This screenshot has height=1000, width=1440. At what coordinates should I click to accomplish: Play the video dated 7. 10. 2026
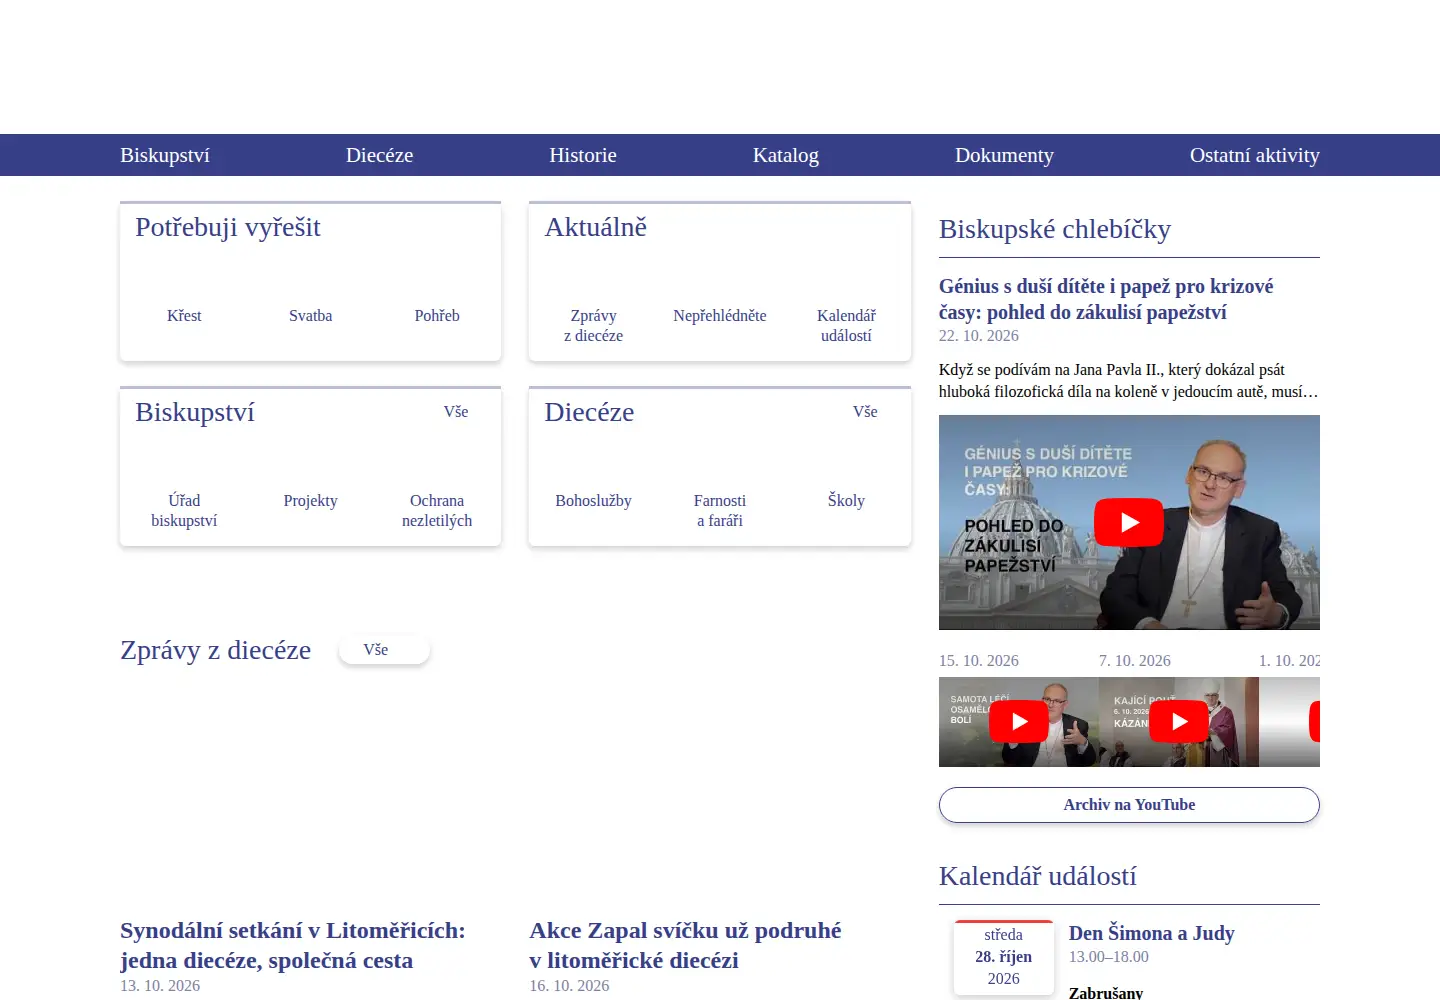coord(1179,721)
